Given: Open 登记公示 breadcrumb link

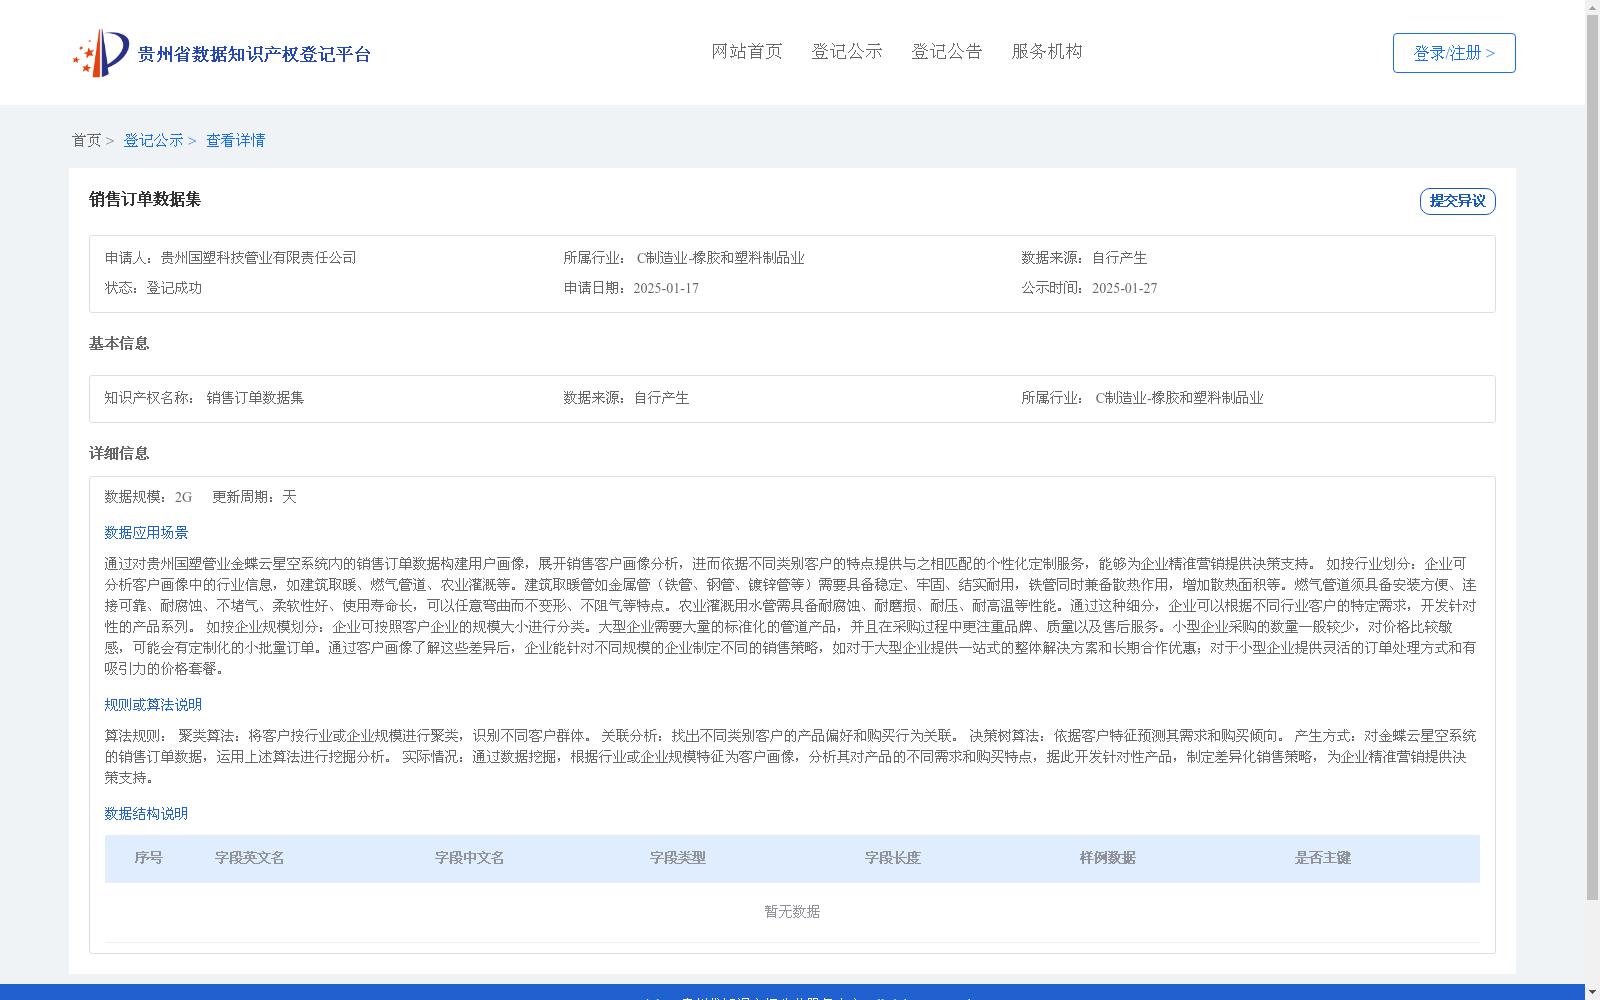Looking at the screenshot, I should (x=153, y=140).
